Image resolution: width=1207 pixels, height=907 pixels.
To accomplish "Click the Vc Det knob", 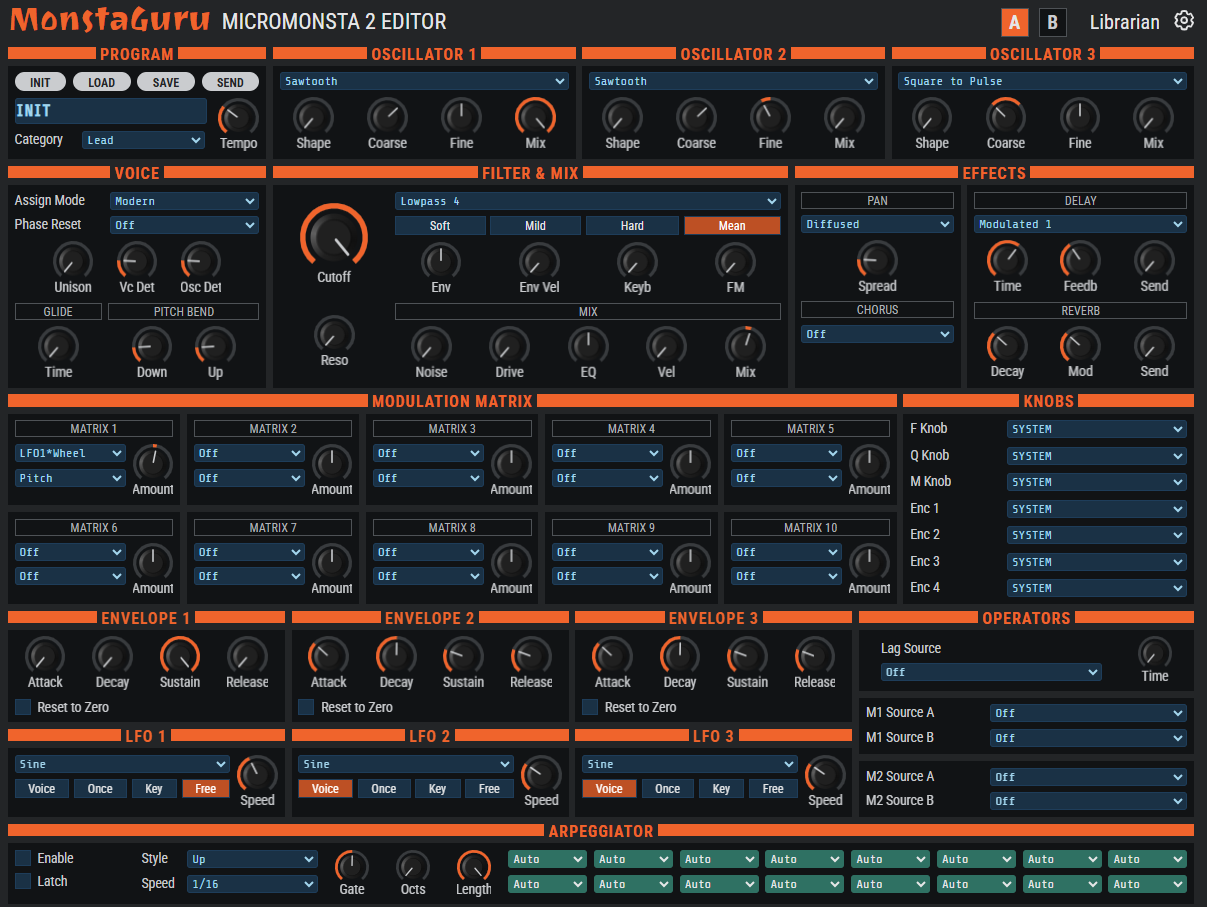I will point(137,261).
